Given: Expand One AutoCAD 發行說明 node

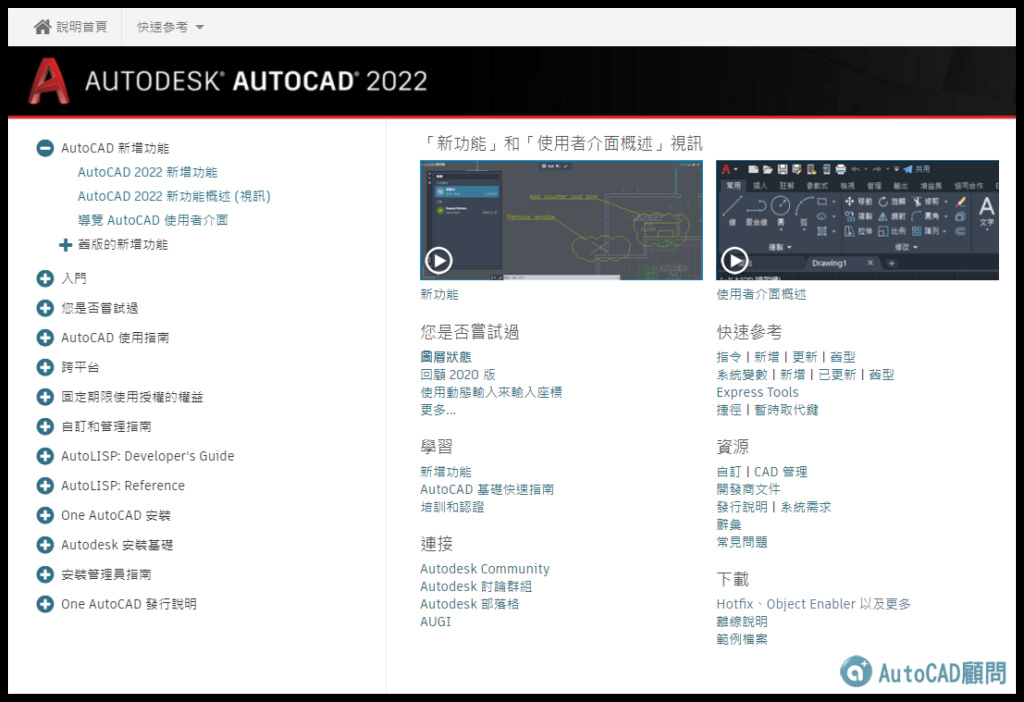Looking at the screenshot, I should [x=45, y=604].
